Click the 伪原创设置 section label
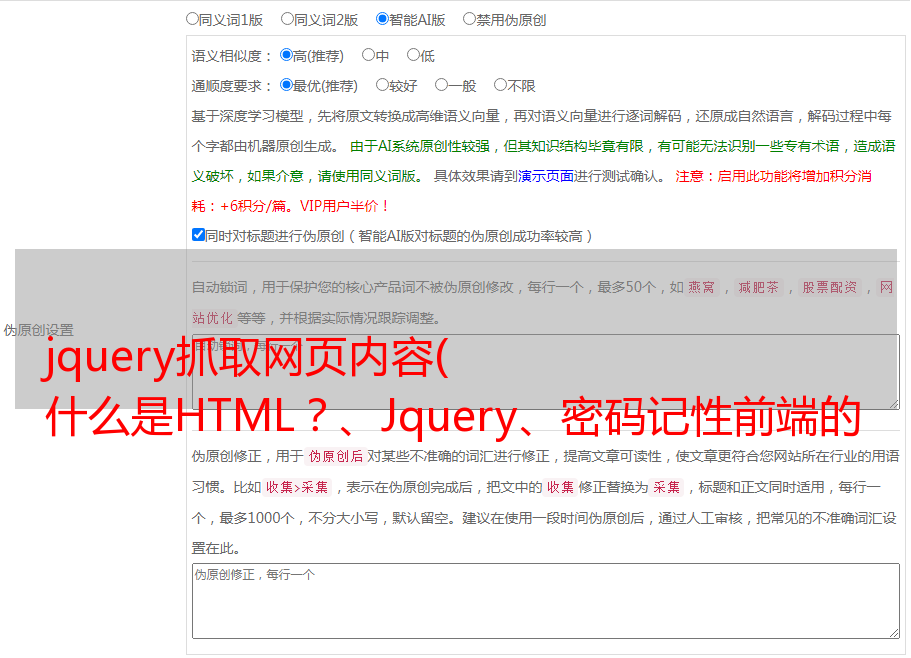Screen dimensions: 911x658 [38, 330]
